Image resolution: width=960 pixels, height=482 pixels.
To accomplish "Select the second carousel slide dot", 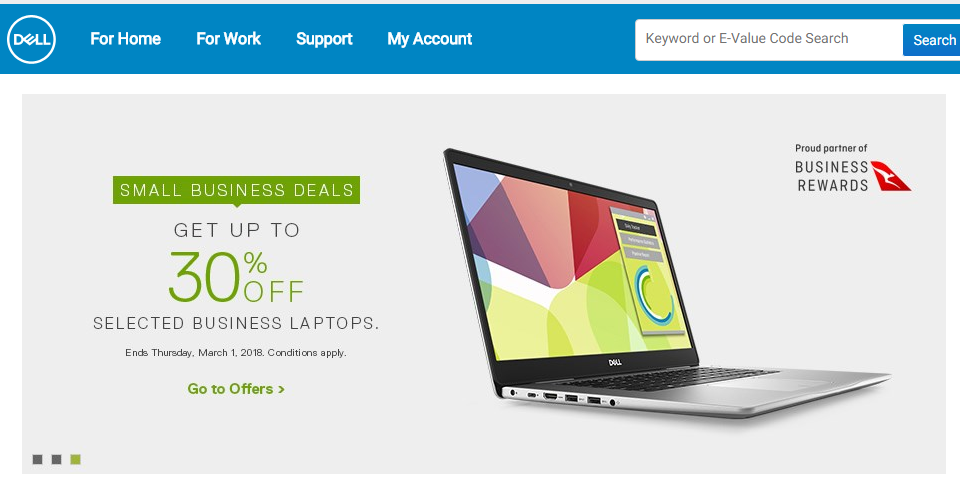I will pos(56,459).
